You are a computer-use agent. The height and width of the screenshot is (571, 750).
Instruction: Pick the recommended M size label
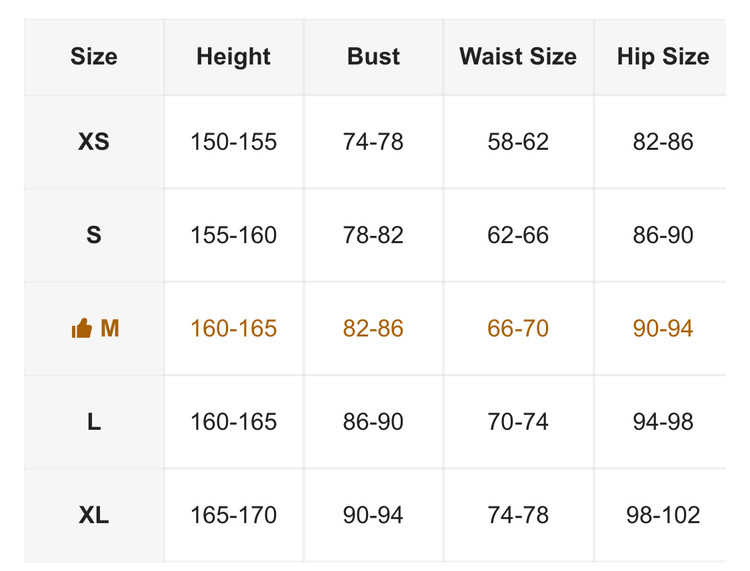[x=109, y=329]
